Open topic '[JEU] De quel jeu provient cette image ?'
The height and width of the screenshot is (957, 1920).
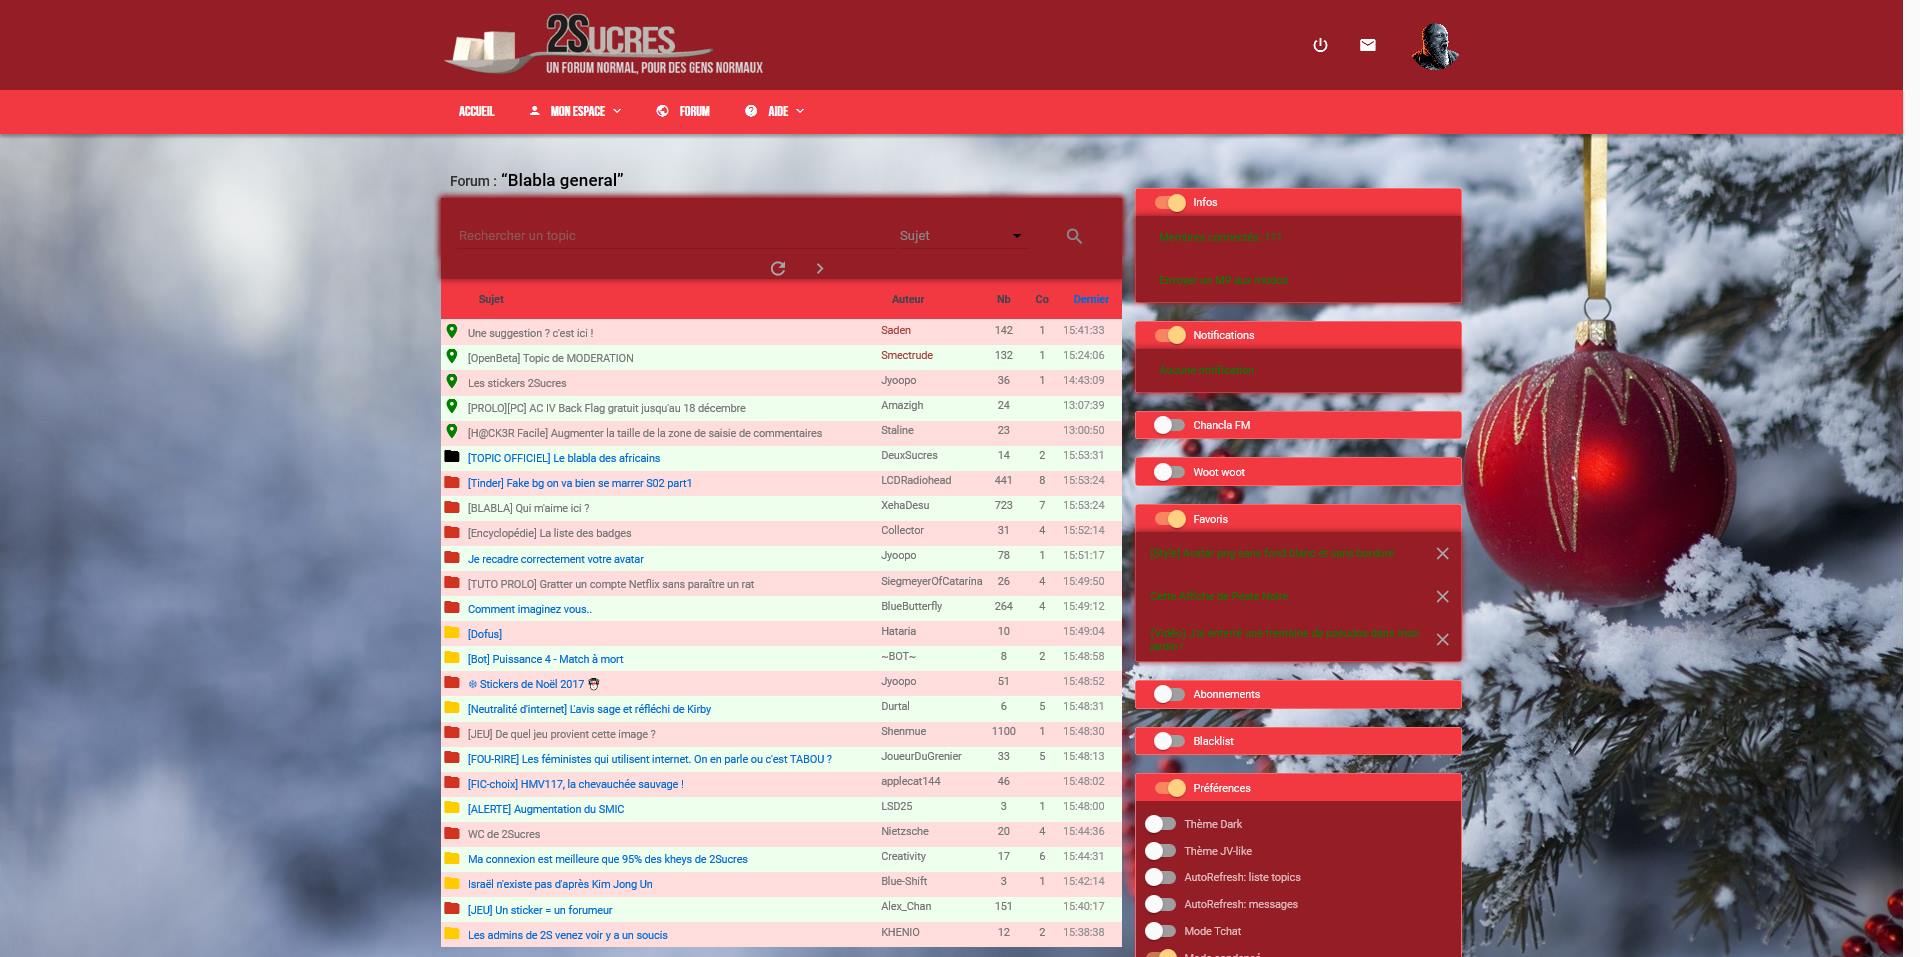[562, 734]
